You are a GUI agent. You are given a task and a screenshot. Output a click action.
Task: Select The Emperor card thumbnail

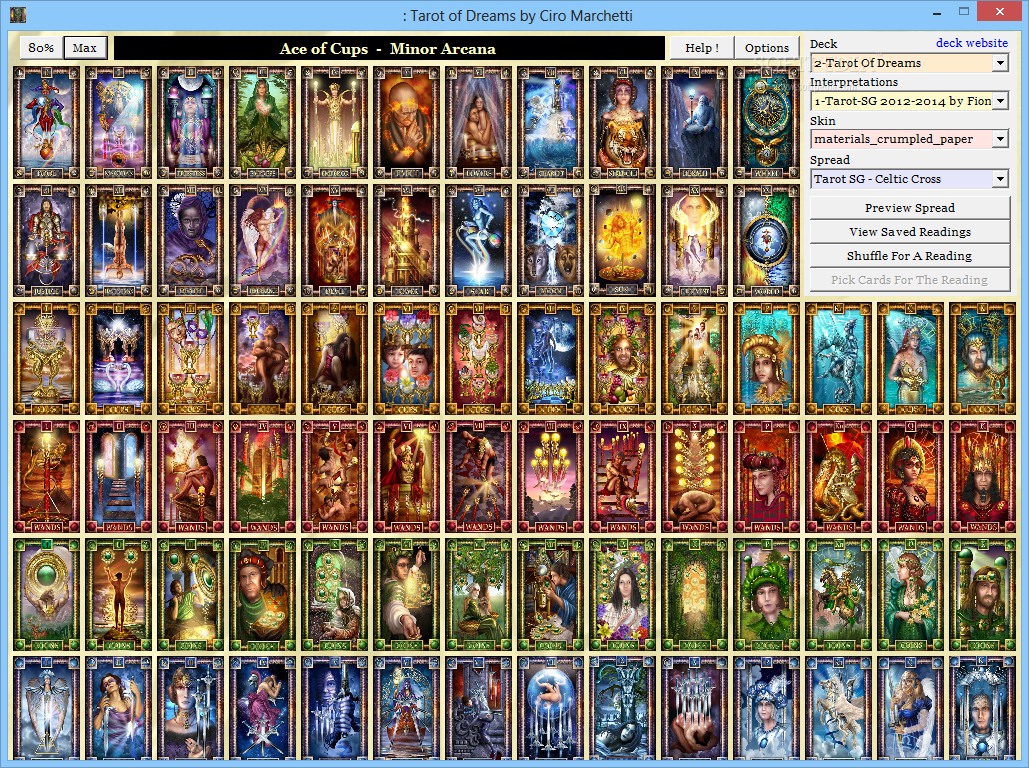tap(335, 122)
